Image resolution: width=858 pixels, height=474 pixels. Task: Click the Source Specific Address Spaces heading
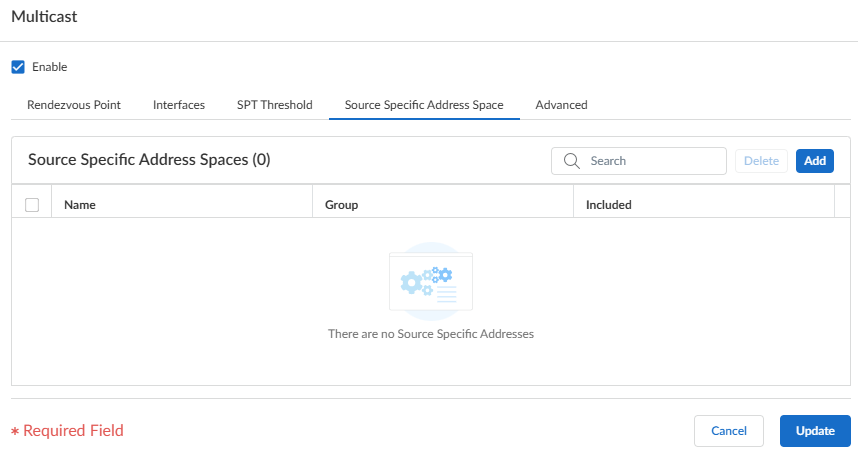pyautogui.click(x=149, y=159)
